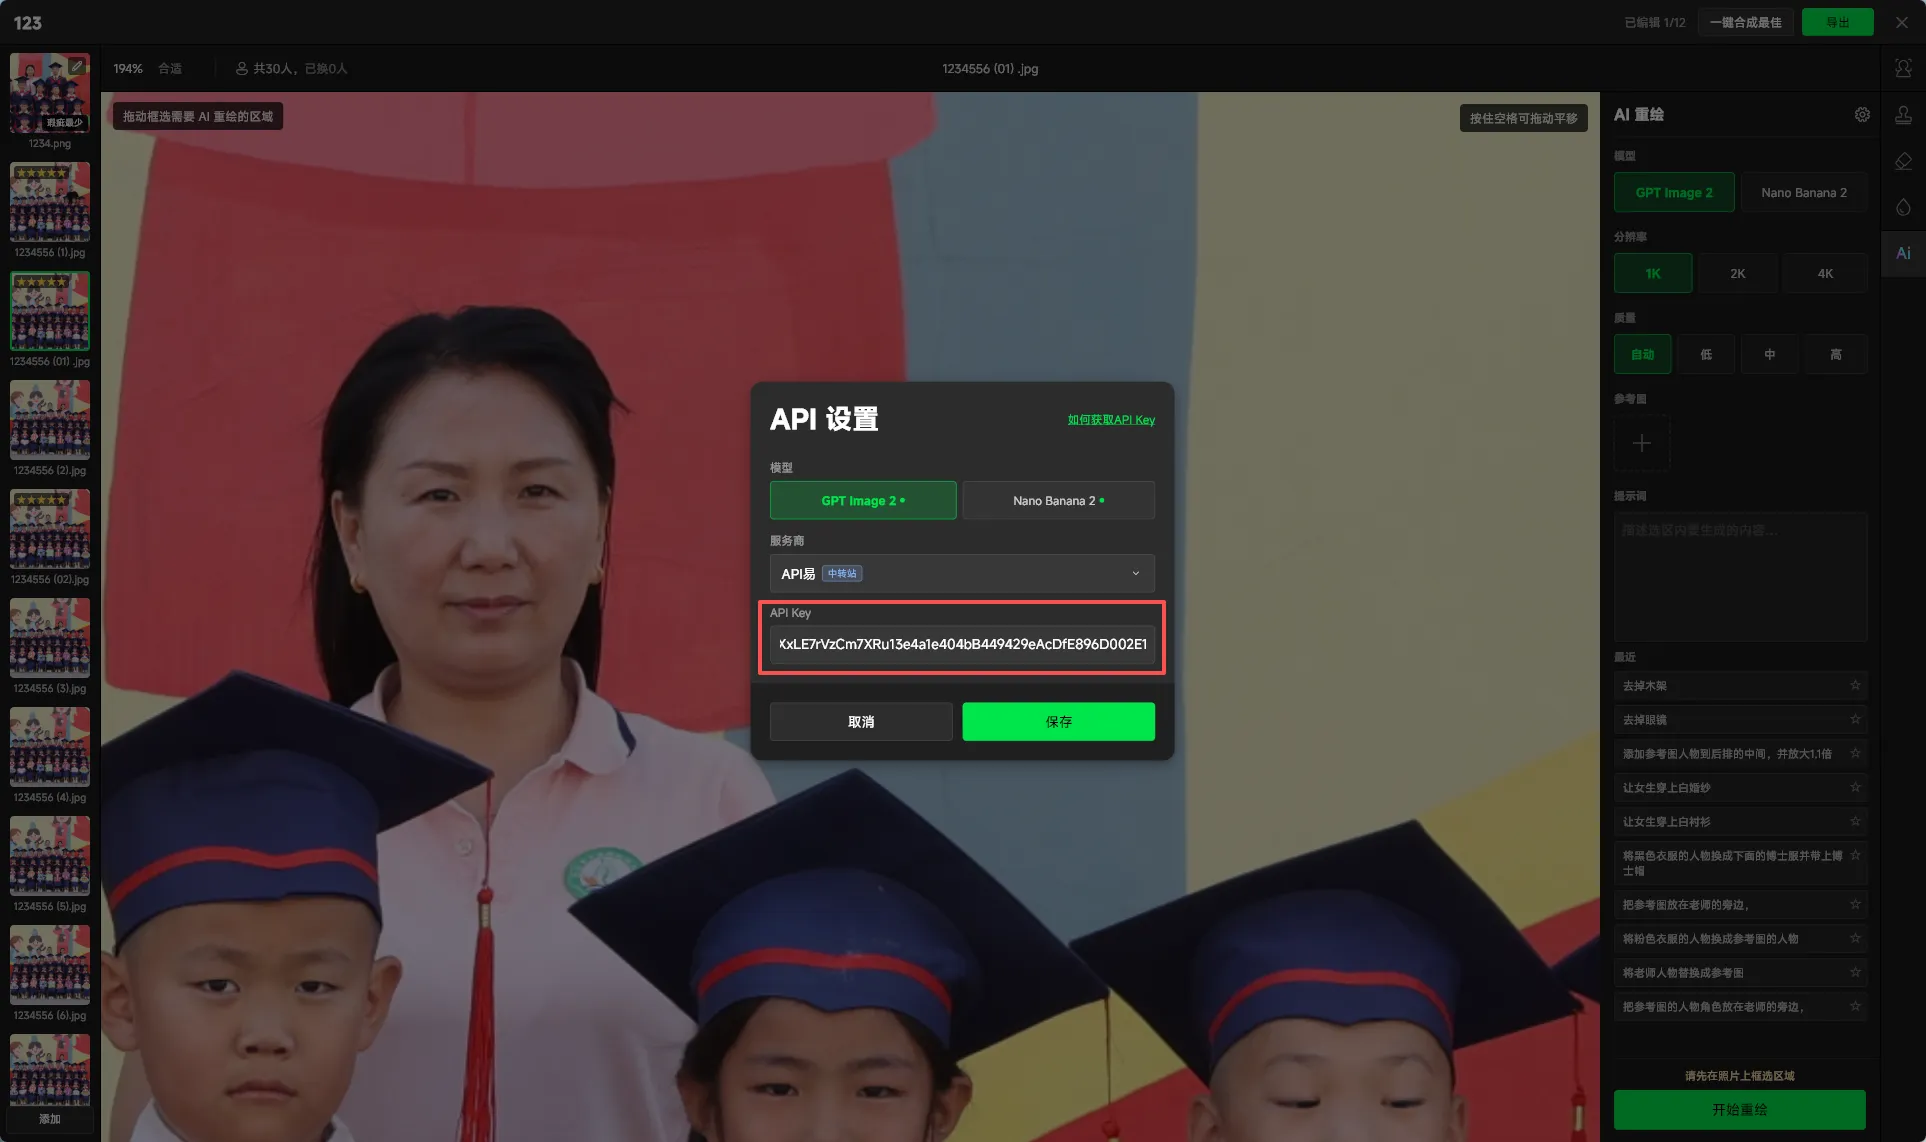The height and width of the screenshot is (1142, 1926).
Task: Click the 已编辑 1/12 status text
Action: 1654,22
